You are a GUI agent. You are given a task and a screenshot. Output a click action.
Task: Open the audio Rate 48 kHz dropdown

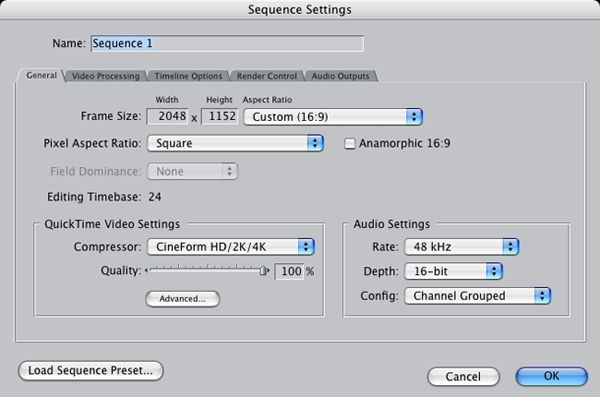(x=461, y=247)
